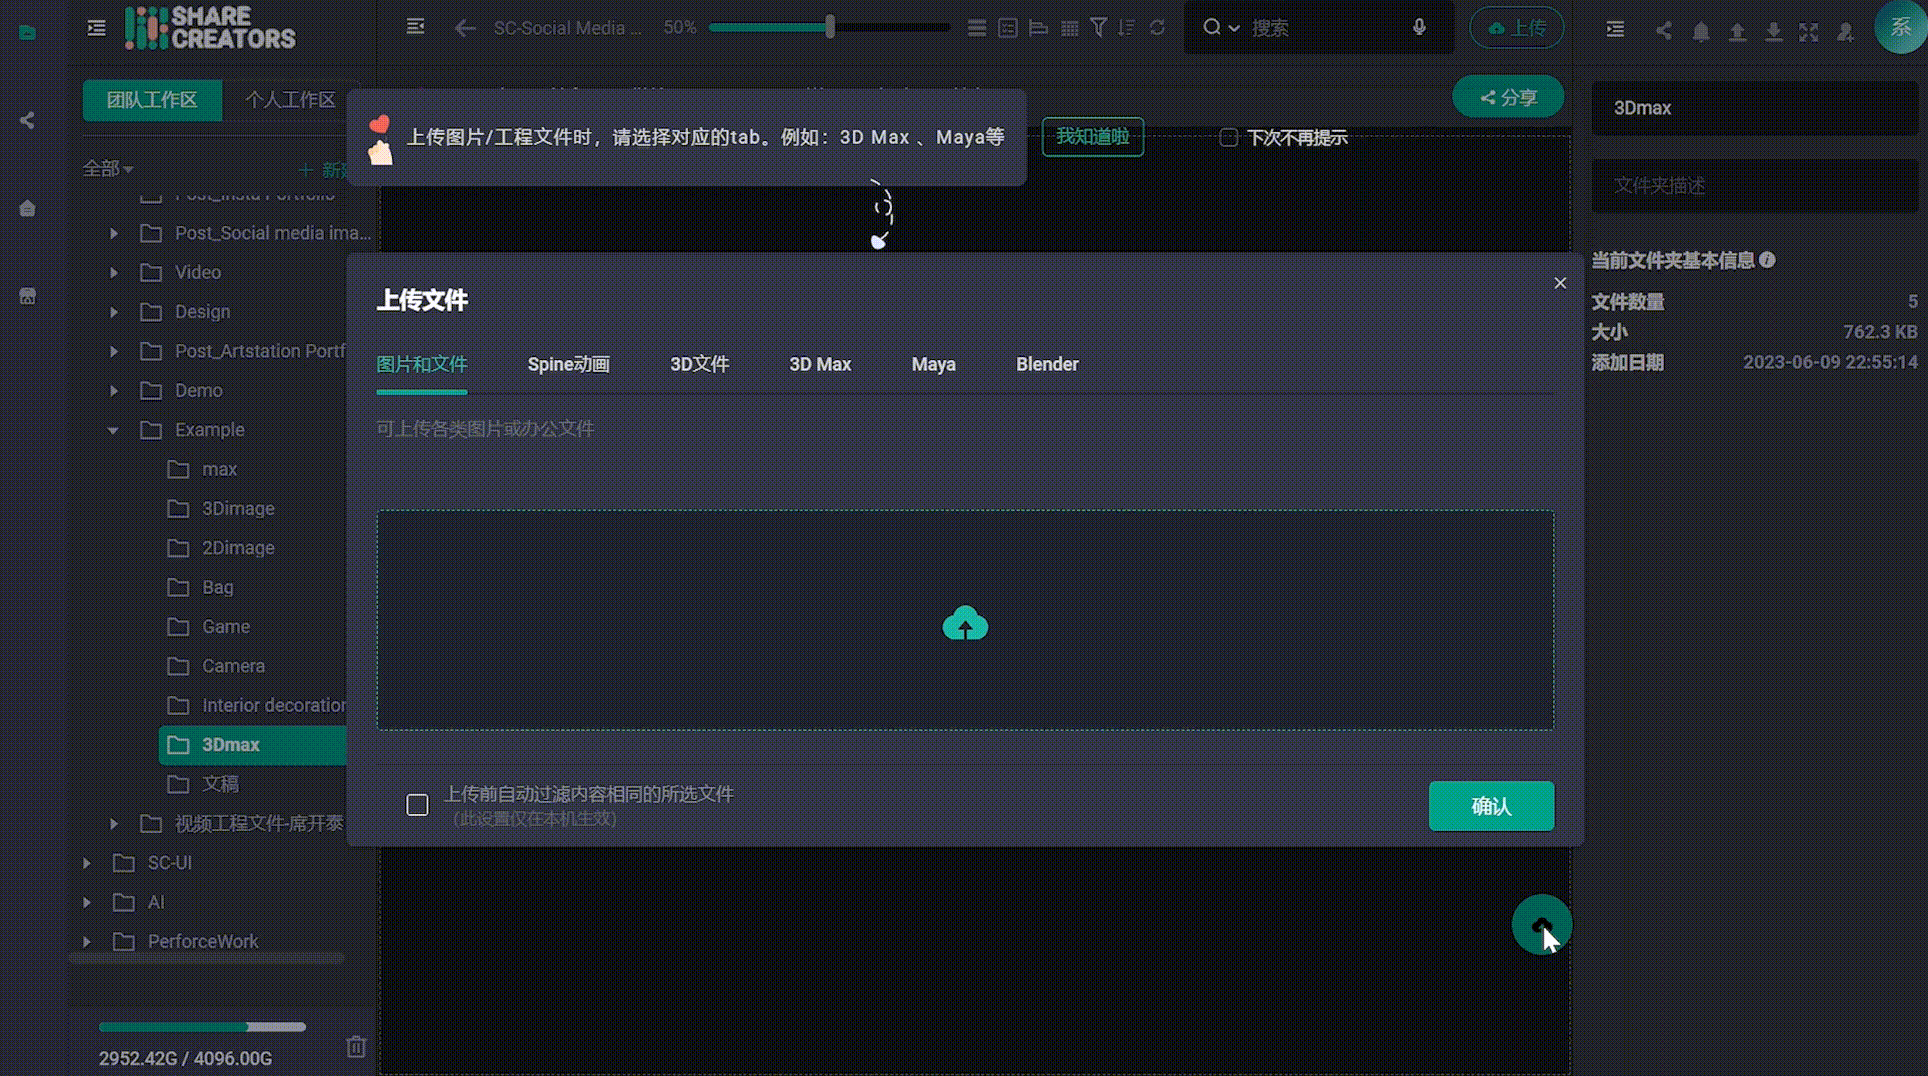Toggle the right info panel icon
Viewport: 1928px width, 1076px height.
[1615, 30]
